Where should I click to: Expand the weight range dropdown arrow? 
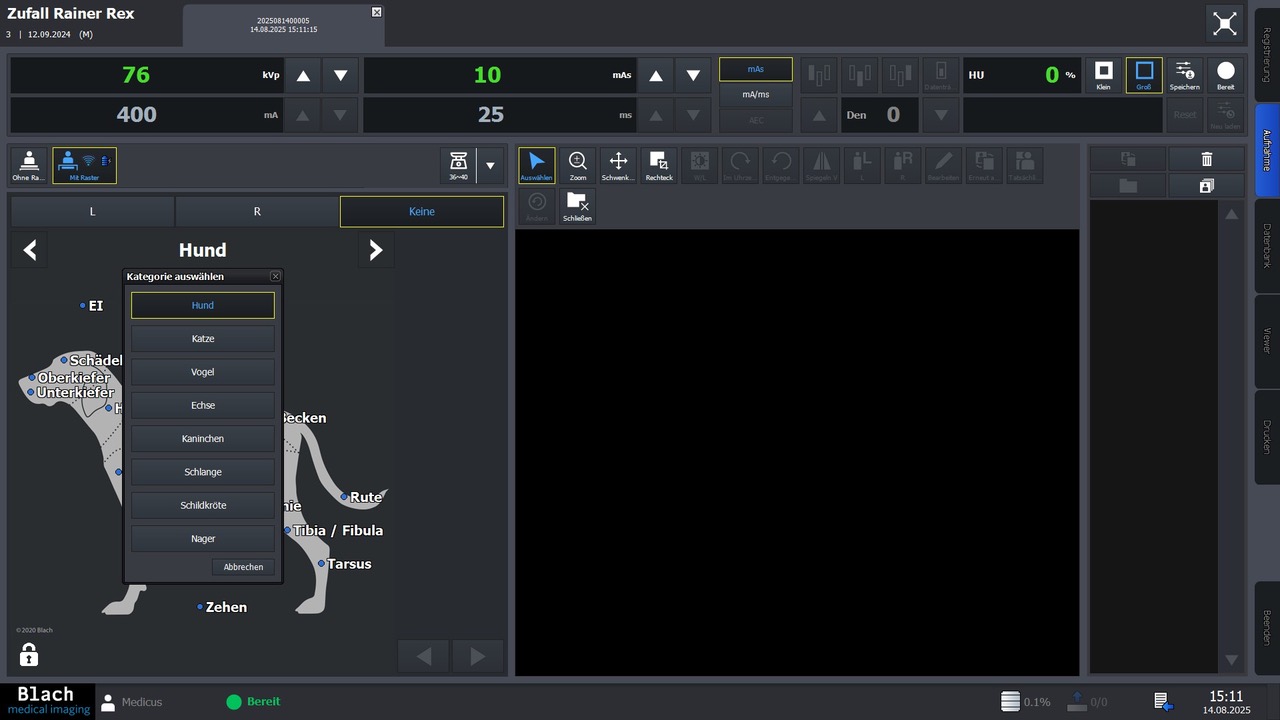tap(490, 165)
